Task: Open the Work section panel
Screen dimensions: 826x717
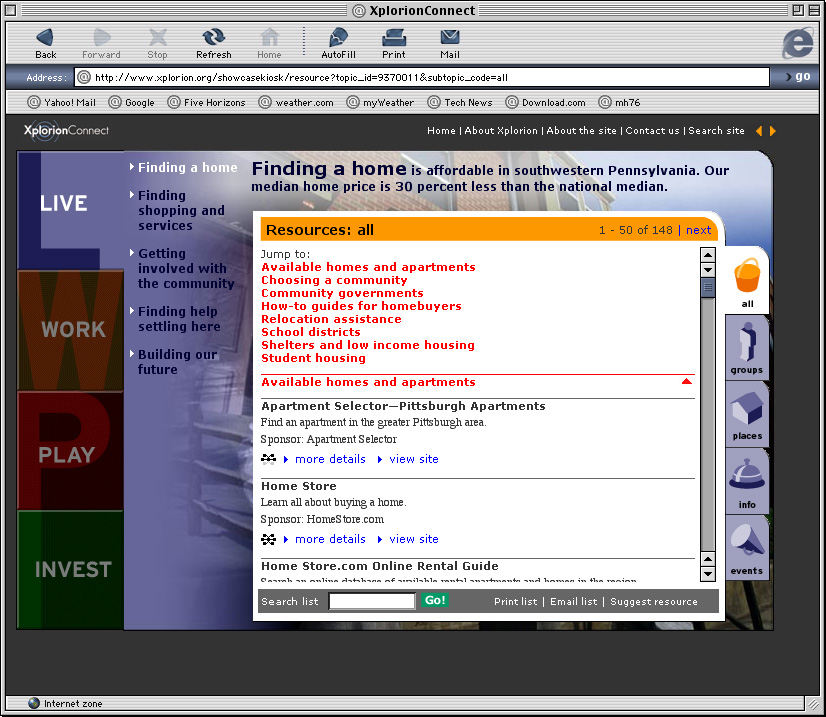Action: pos(71,329)
